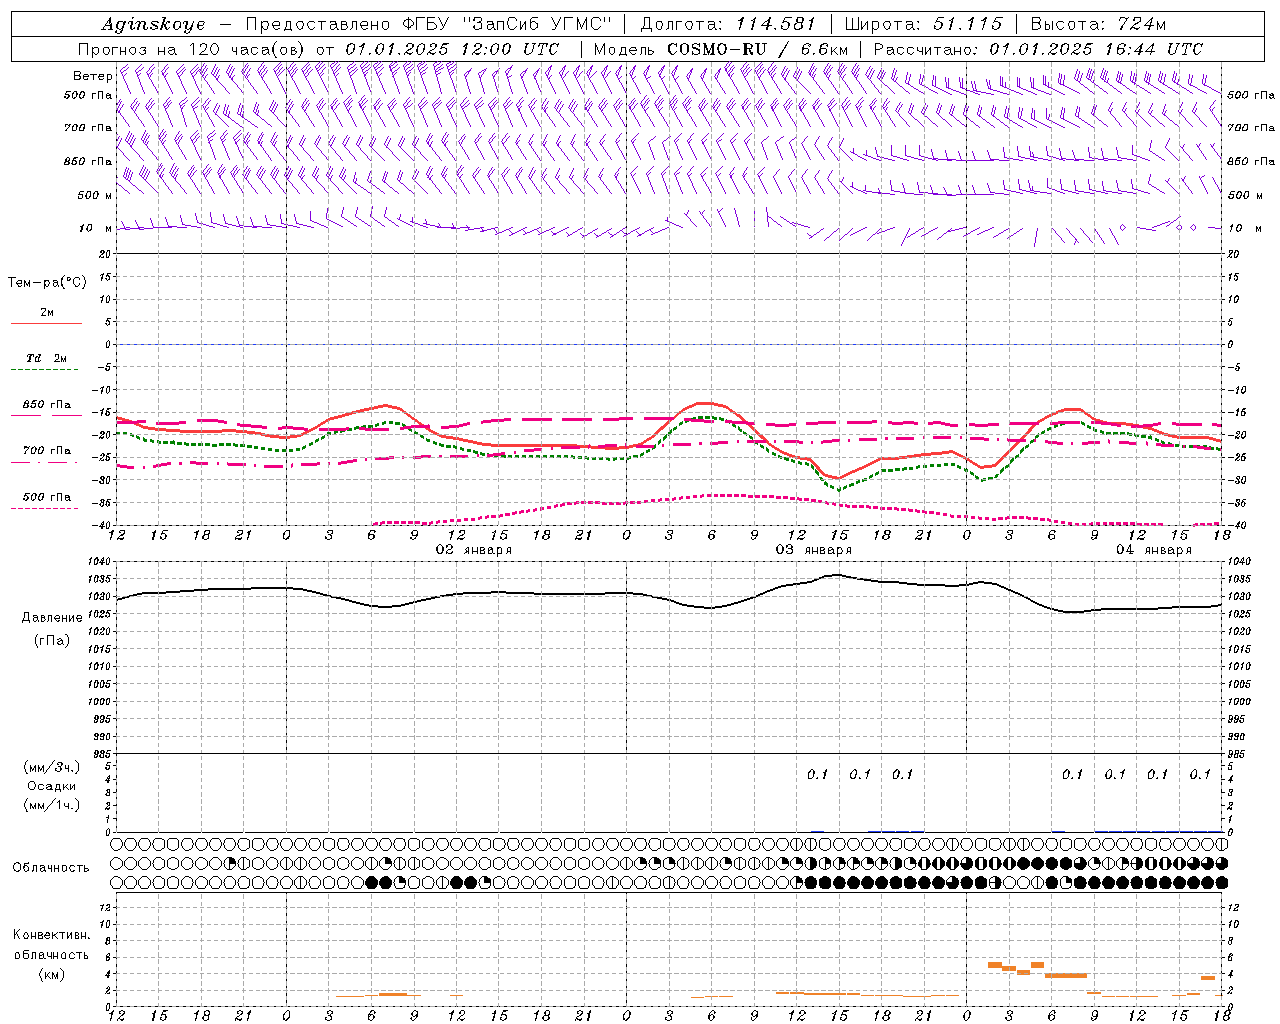Click the dashed line sample under 'Td 2м' legend
The height and width of the screenshot is (1024, 1280).
(45, 370)
